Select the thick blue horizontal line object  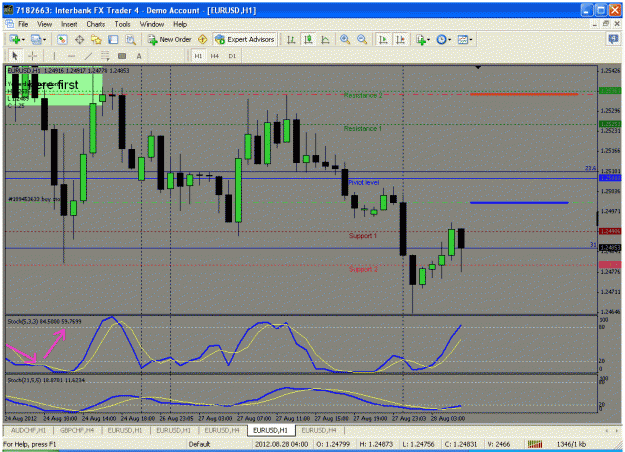tap(519, 202)
